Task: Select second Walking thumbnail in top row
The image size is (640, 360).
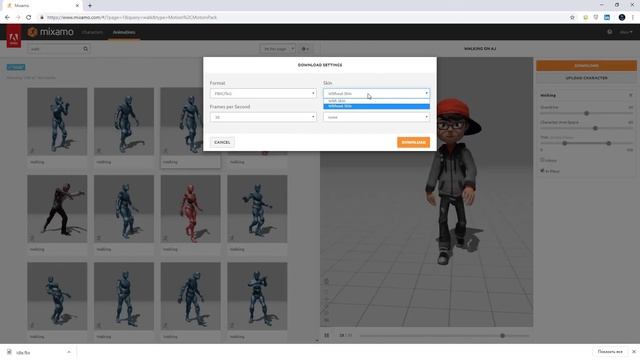Action: coord(124,122)
